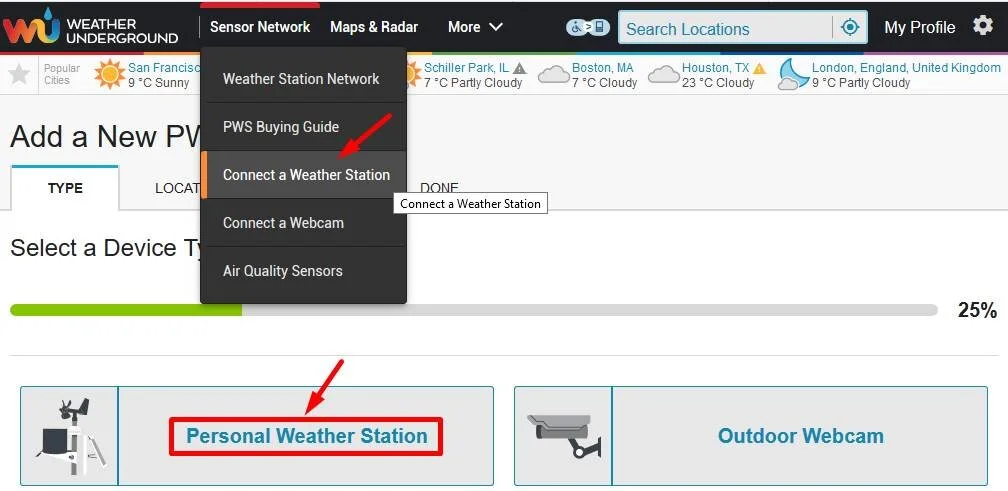
Task: Open the San Francisco city link
Action: (164, 67)
